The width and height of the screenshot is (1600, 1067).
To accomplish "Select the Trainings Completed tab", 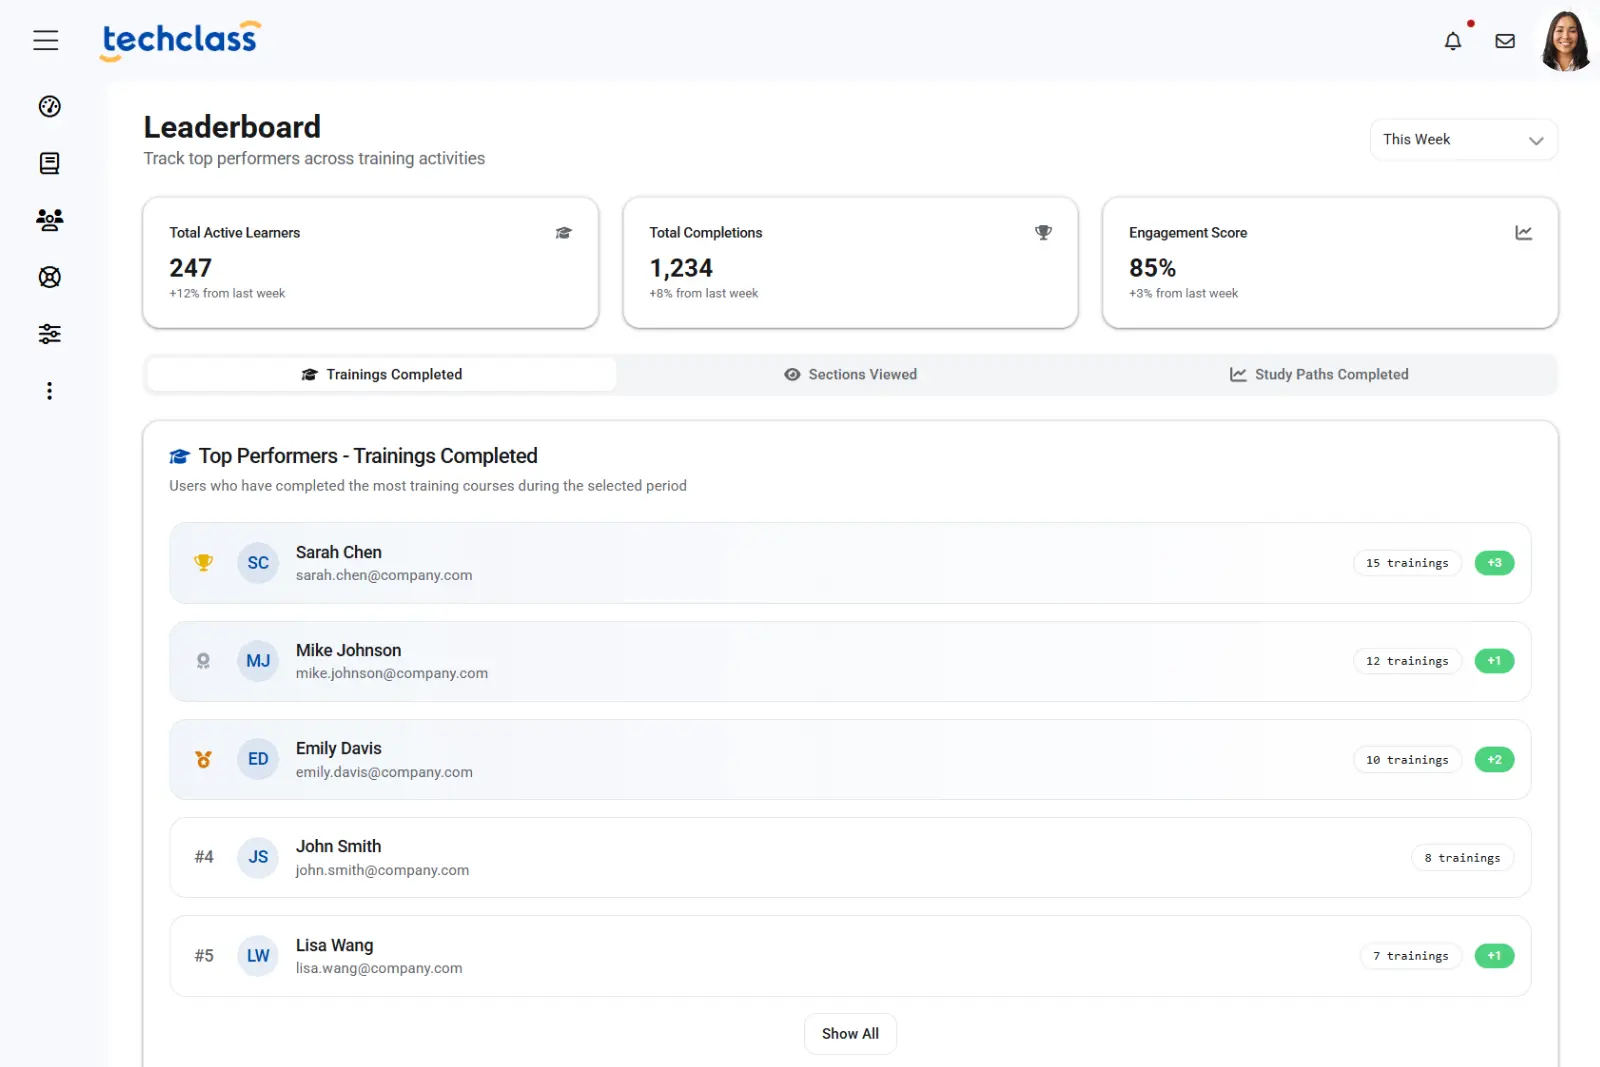I will (381, 374).
